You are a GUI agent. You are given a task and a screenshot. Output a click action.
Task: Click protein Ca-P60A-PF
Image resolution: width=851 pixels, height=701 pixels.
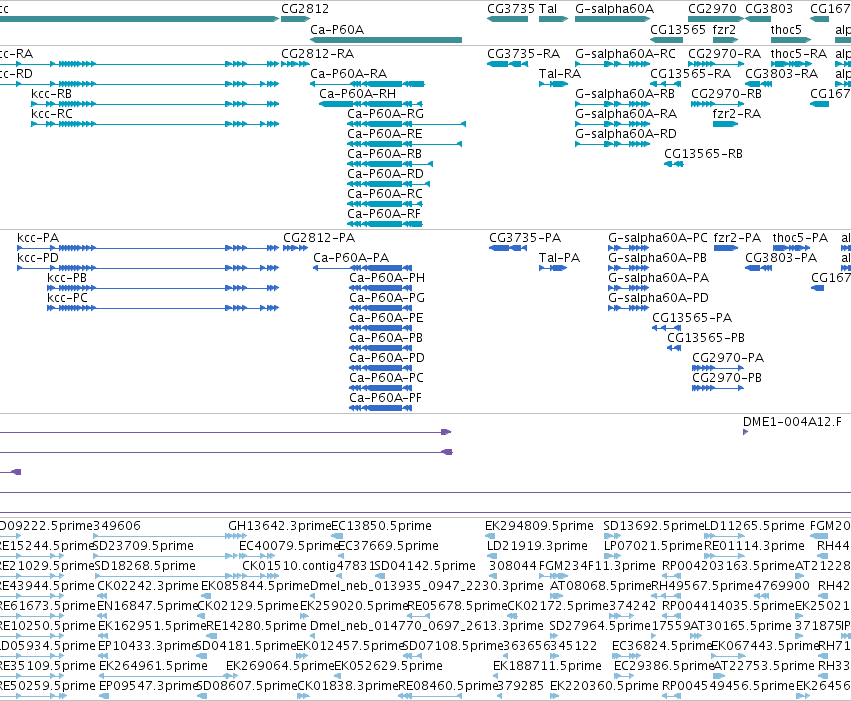pos(385,398)
